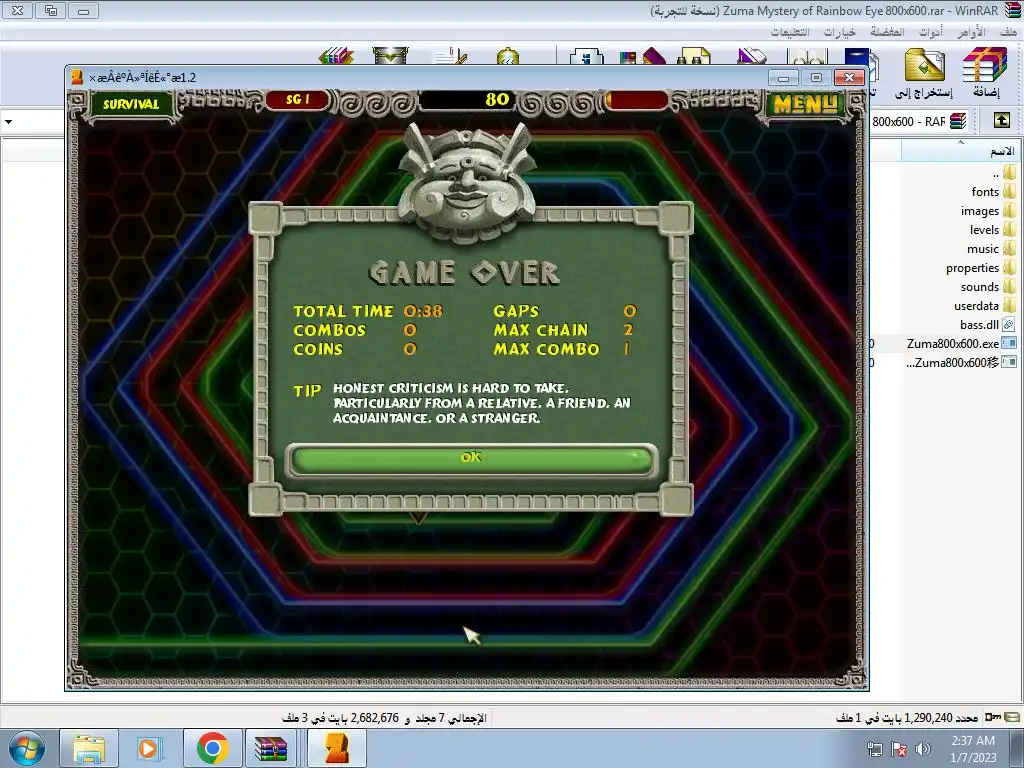Open the Tools (أدوات) menu
1024x768 pixels.
click(931, 31)
